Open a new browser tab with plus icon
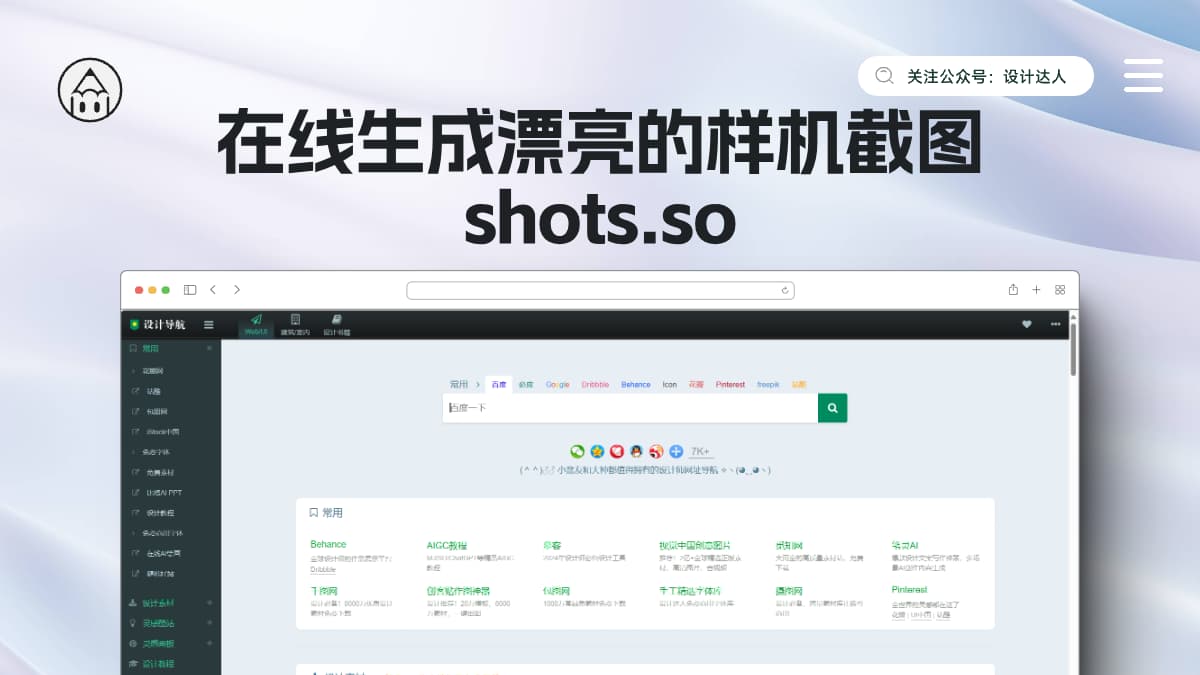The height and width of the screenshot is (675, 1200). click(x=1036, y=290)
